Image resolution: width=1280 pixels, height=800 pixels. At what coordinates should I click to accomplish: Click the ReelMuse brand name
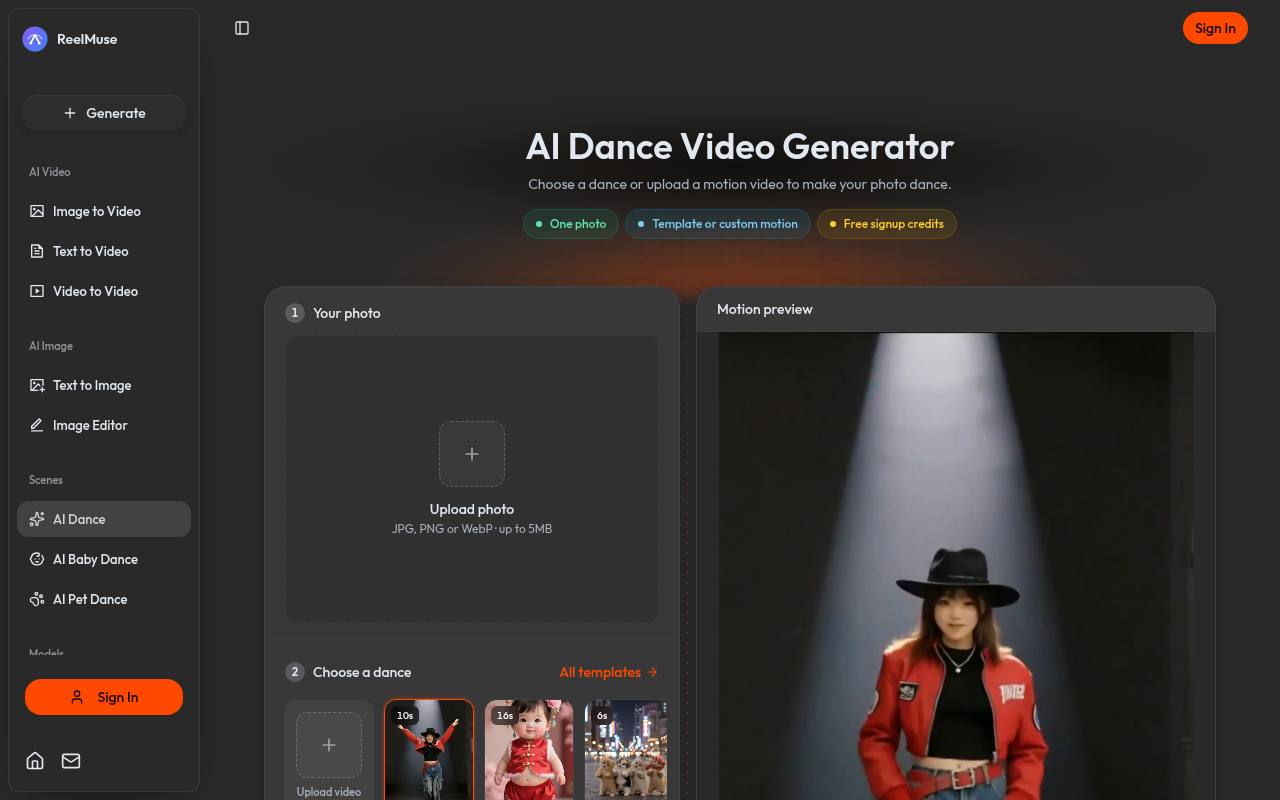[87, 39]
